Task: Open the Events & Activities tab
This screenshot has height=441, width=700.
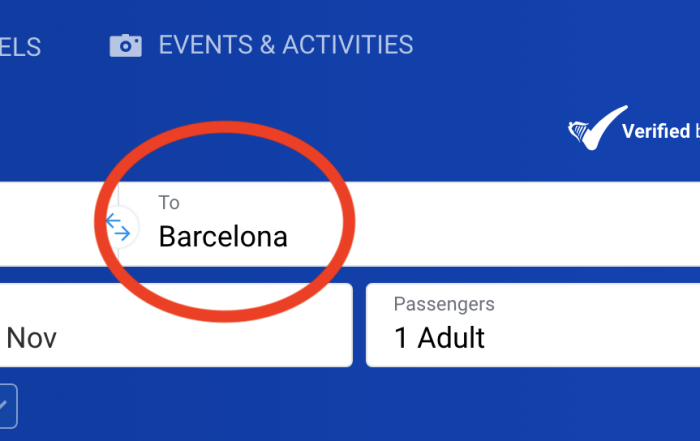Action: pyautogui.click(x=262, y=45)
